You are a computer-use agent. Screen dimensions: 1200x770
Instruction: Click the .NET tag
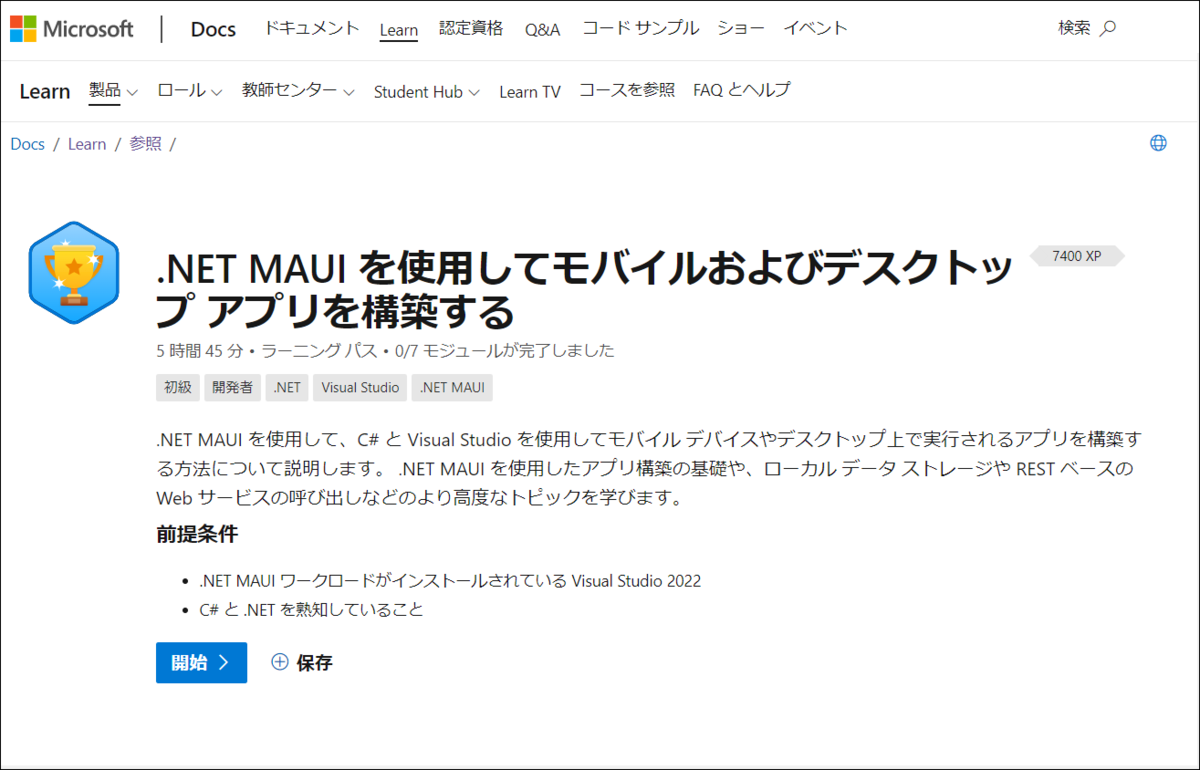click(287, 387)
